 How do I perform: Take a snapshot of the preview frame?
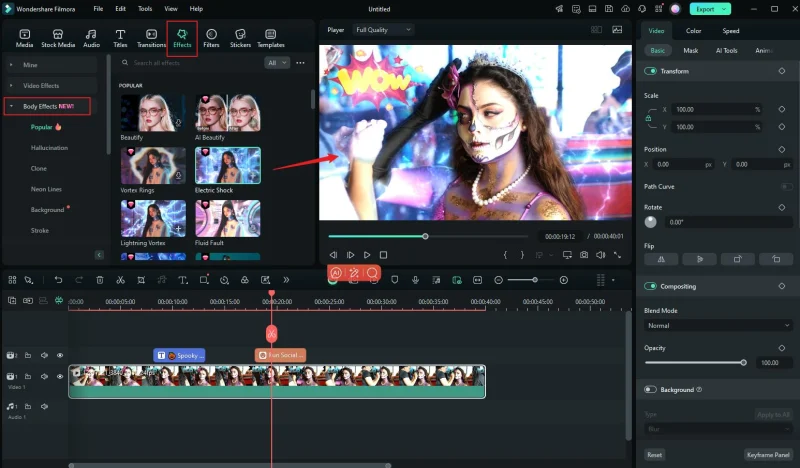pos(583,255)
